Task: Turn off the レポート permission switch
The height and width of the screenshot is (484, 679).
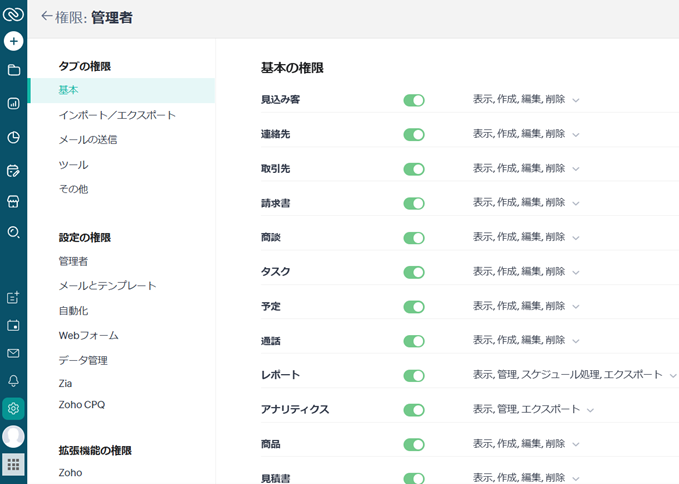Action: pos(414,376)
